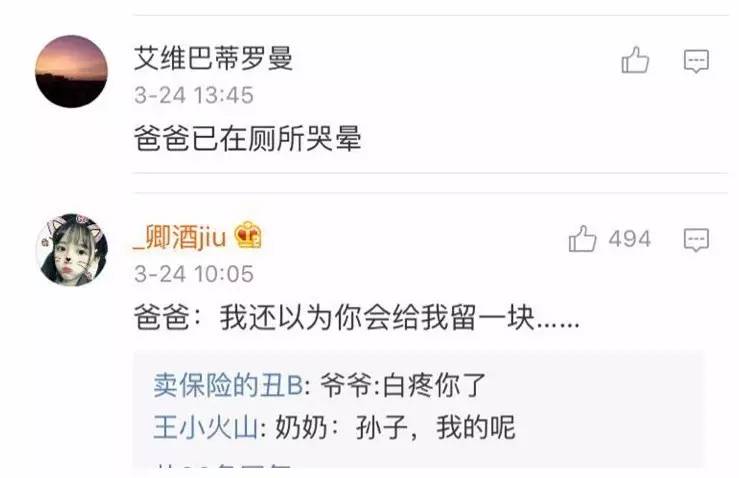Click the crown badge next to _卿酒jiu
The width and height of the screenshot is (739, 478).
coord(248,235)
